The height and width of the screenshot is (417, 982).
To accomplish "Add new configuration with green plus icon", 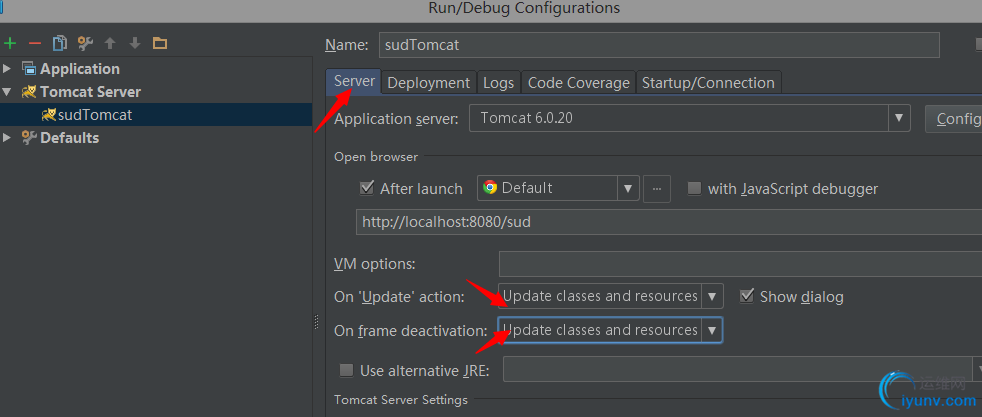I will point(10,43).
